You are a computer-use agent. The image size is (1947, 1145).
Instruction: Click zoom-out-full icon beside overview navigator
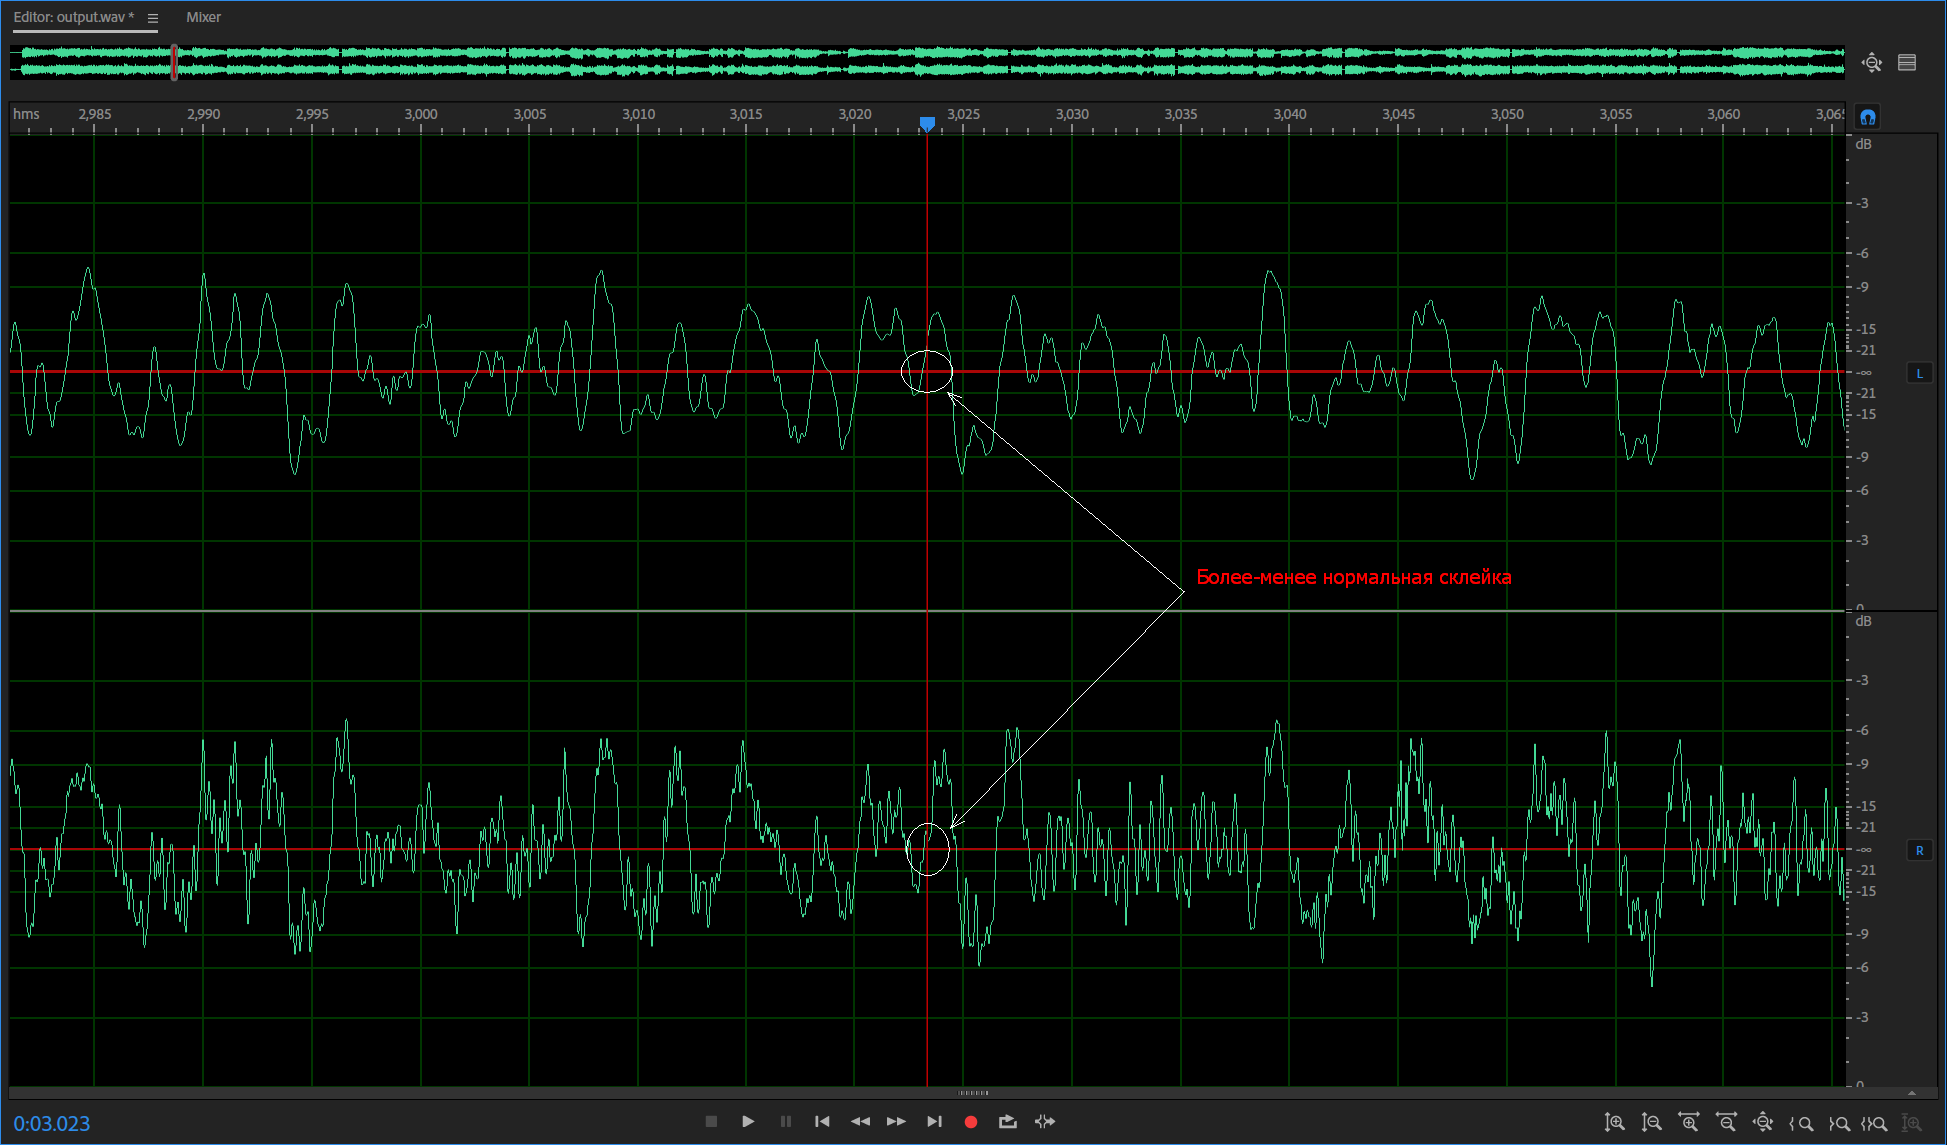(1872, 63)
